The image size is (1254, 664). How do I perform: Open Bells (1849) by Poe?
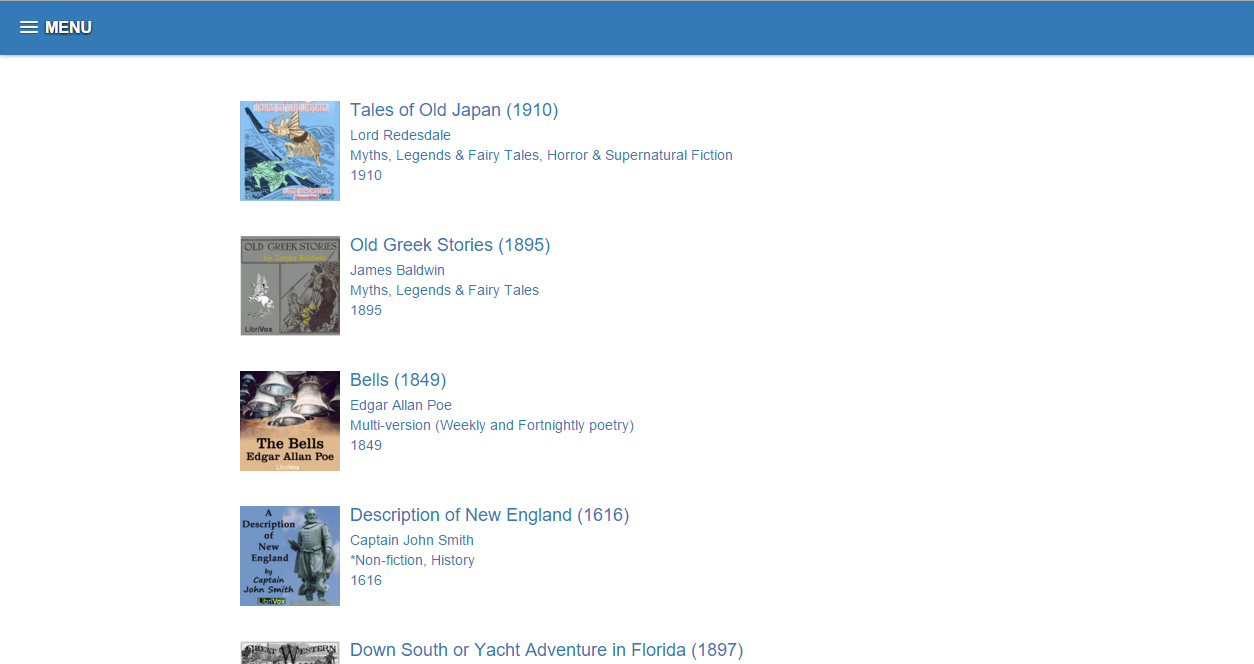(398, 380)
